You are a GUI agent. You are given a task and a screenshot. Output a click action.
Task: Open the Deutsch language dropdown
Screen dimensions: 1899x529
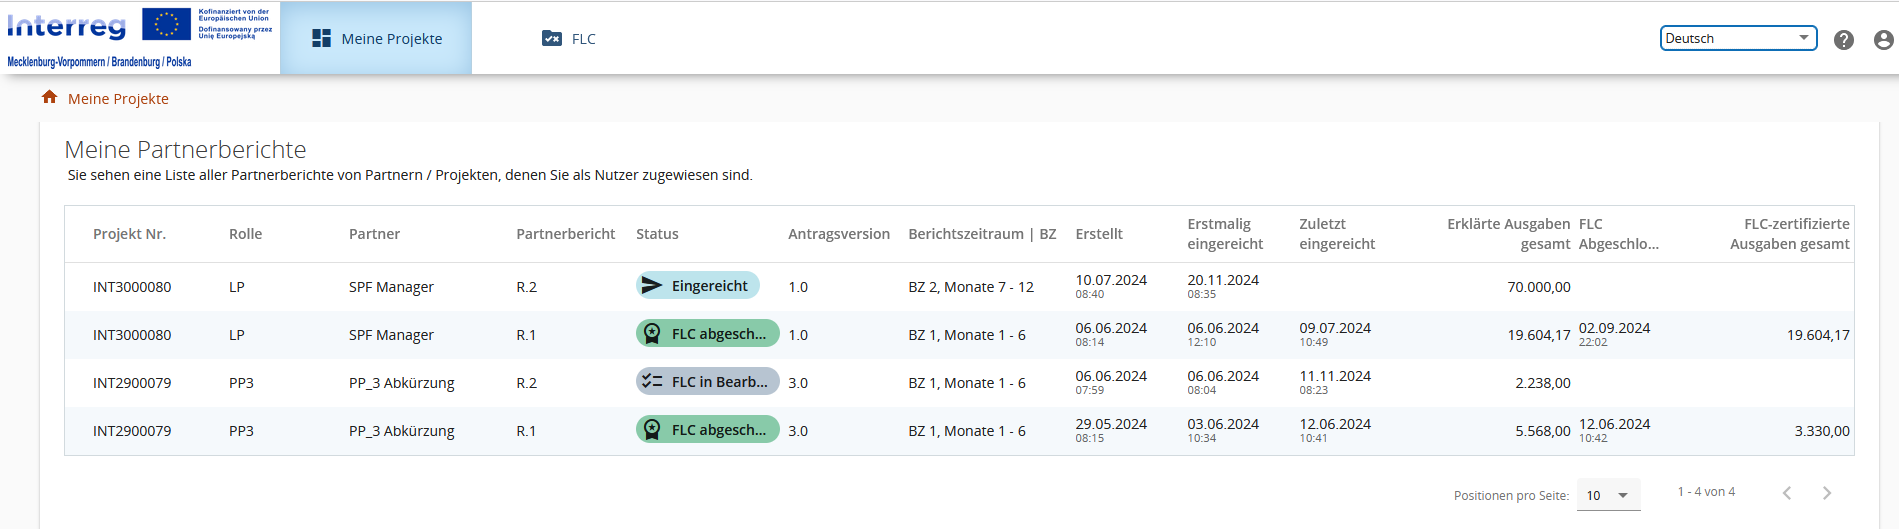[1737, 38]
